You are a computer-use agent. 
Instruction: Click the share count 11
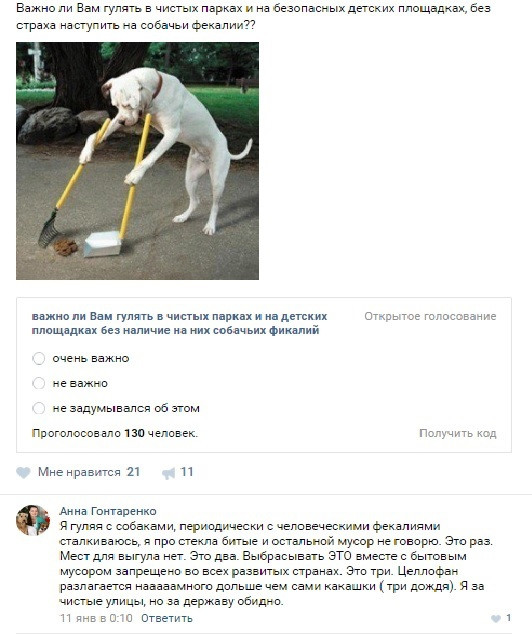187,472
